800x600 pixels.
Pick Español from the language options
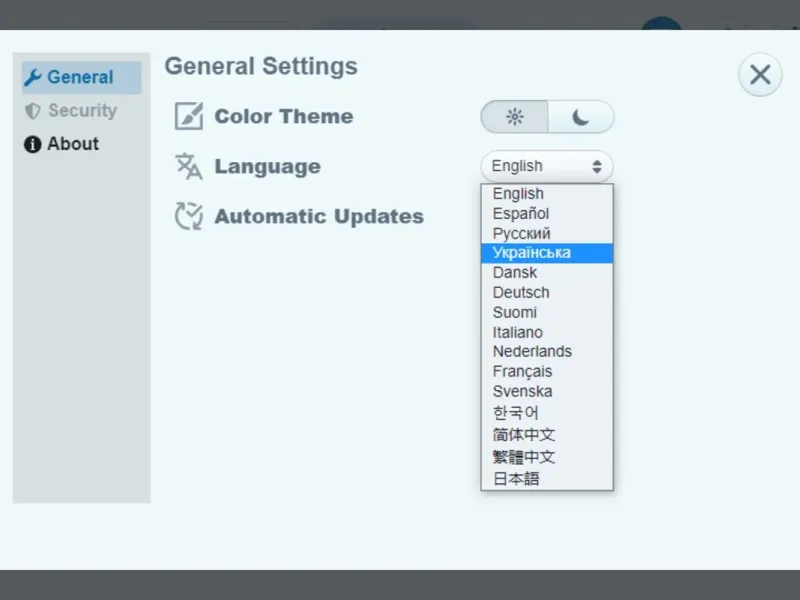[x=521, y=213]
